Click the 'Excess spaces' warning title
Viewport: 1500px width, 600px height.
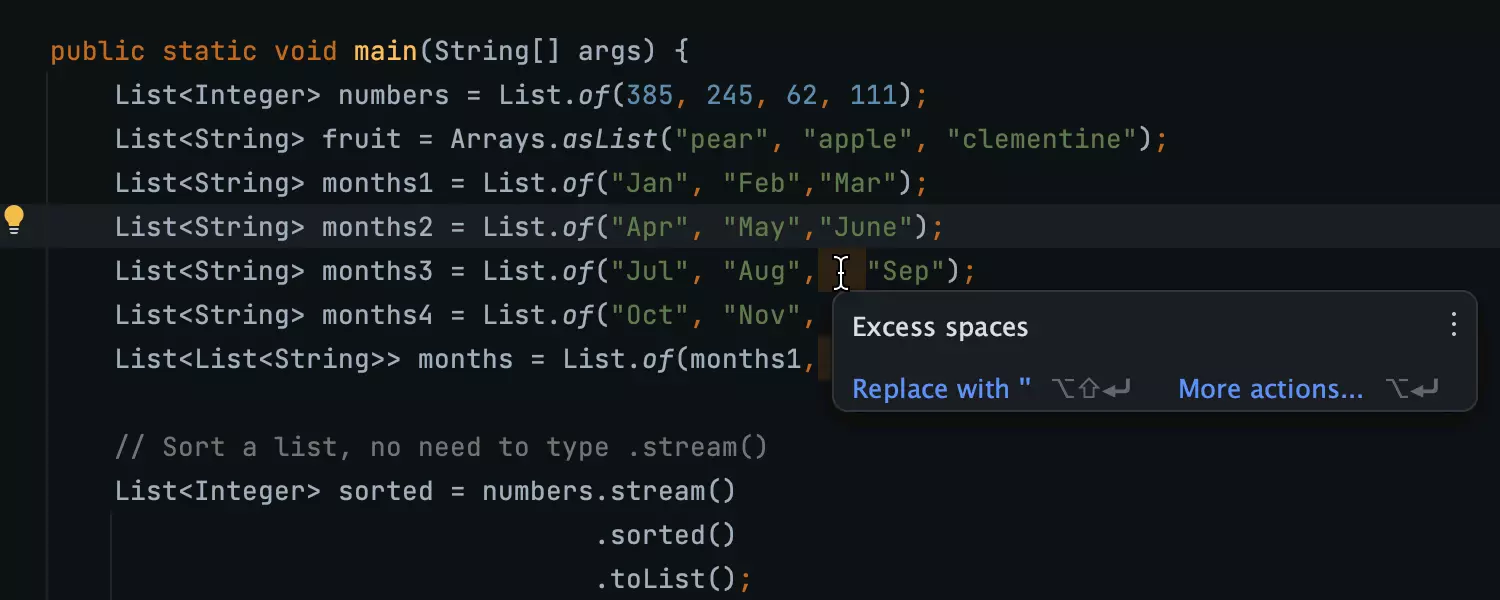point(939,327)
